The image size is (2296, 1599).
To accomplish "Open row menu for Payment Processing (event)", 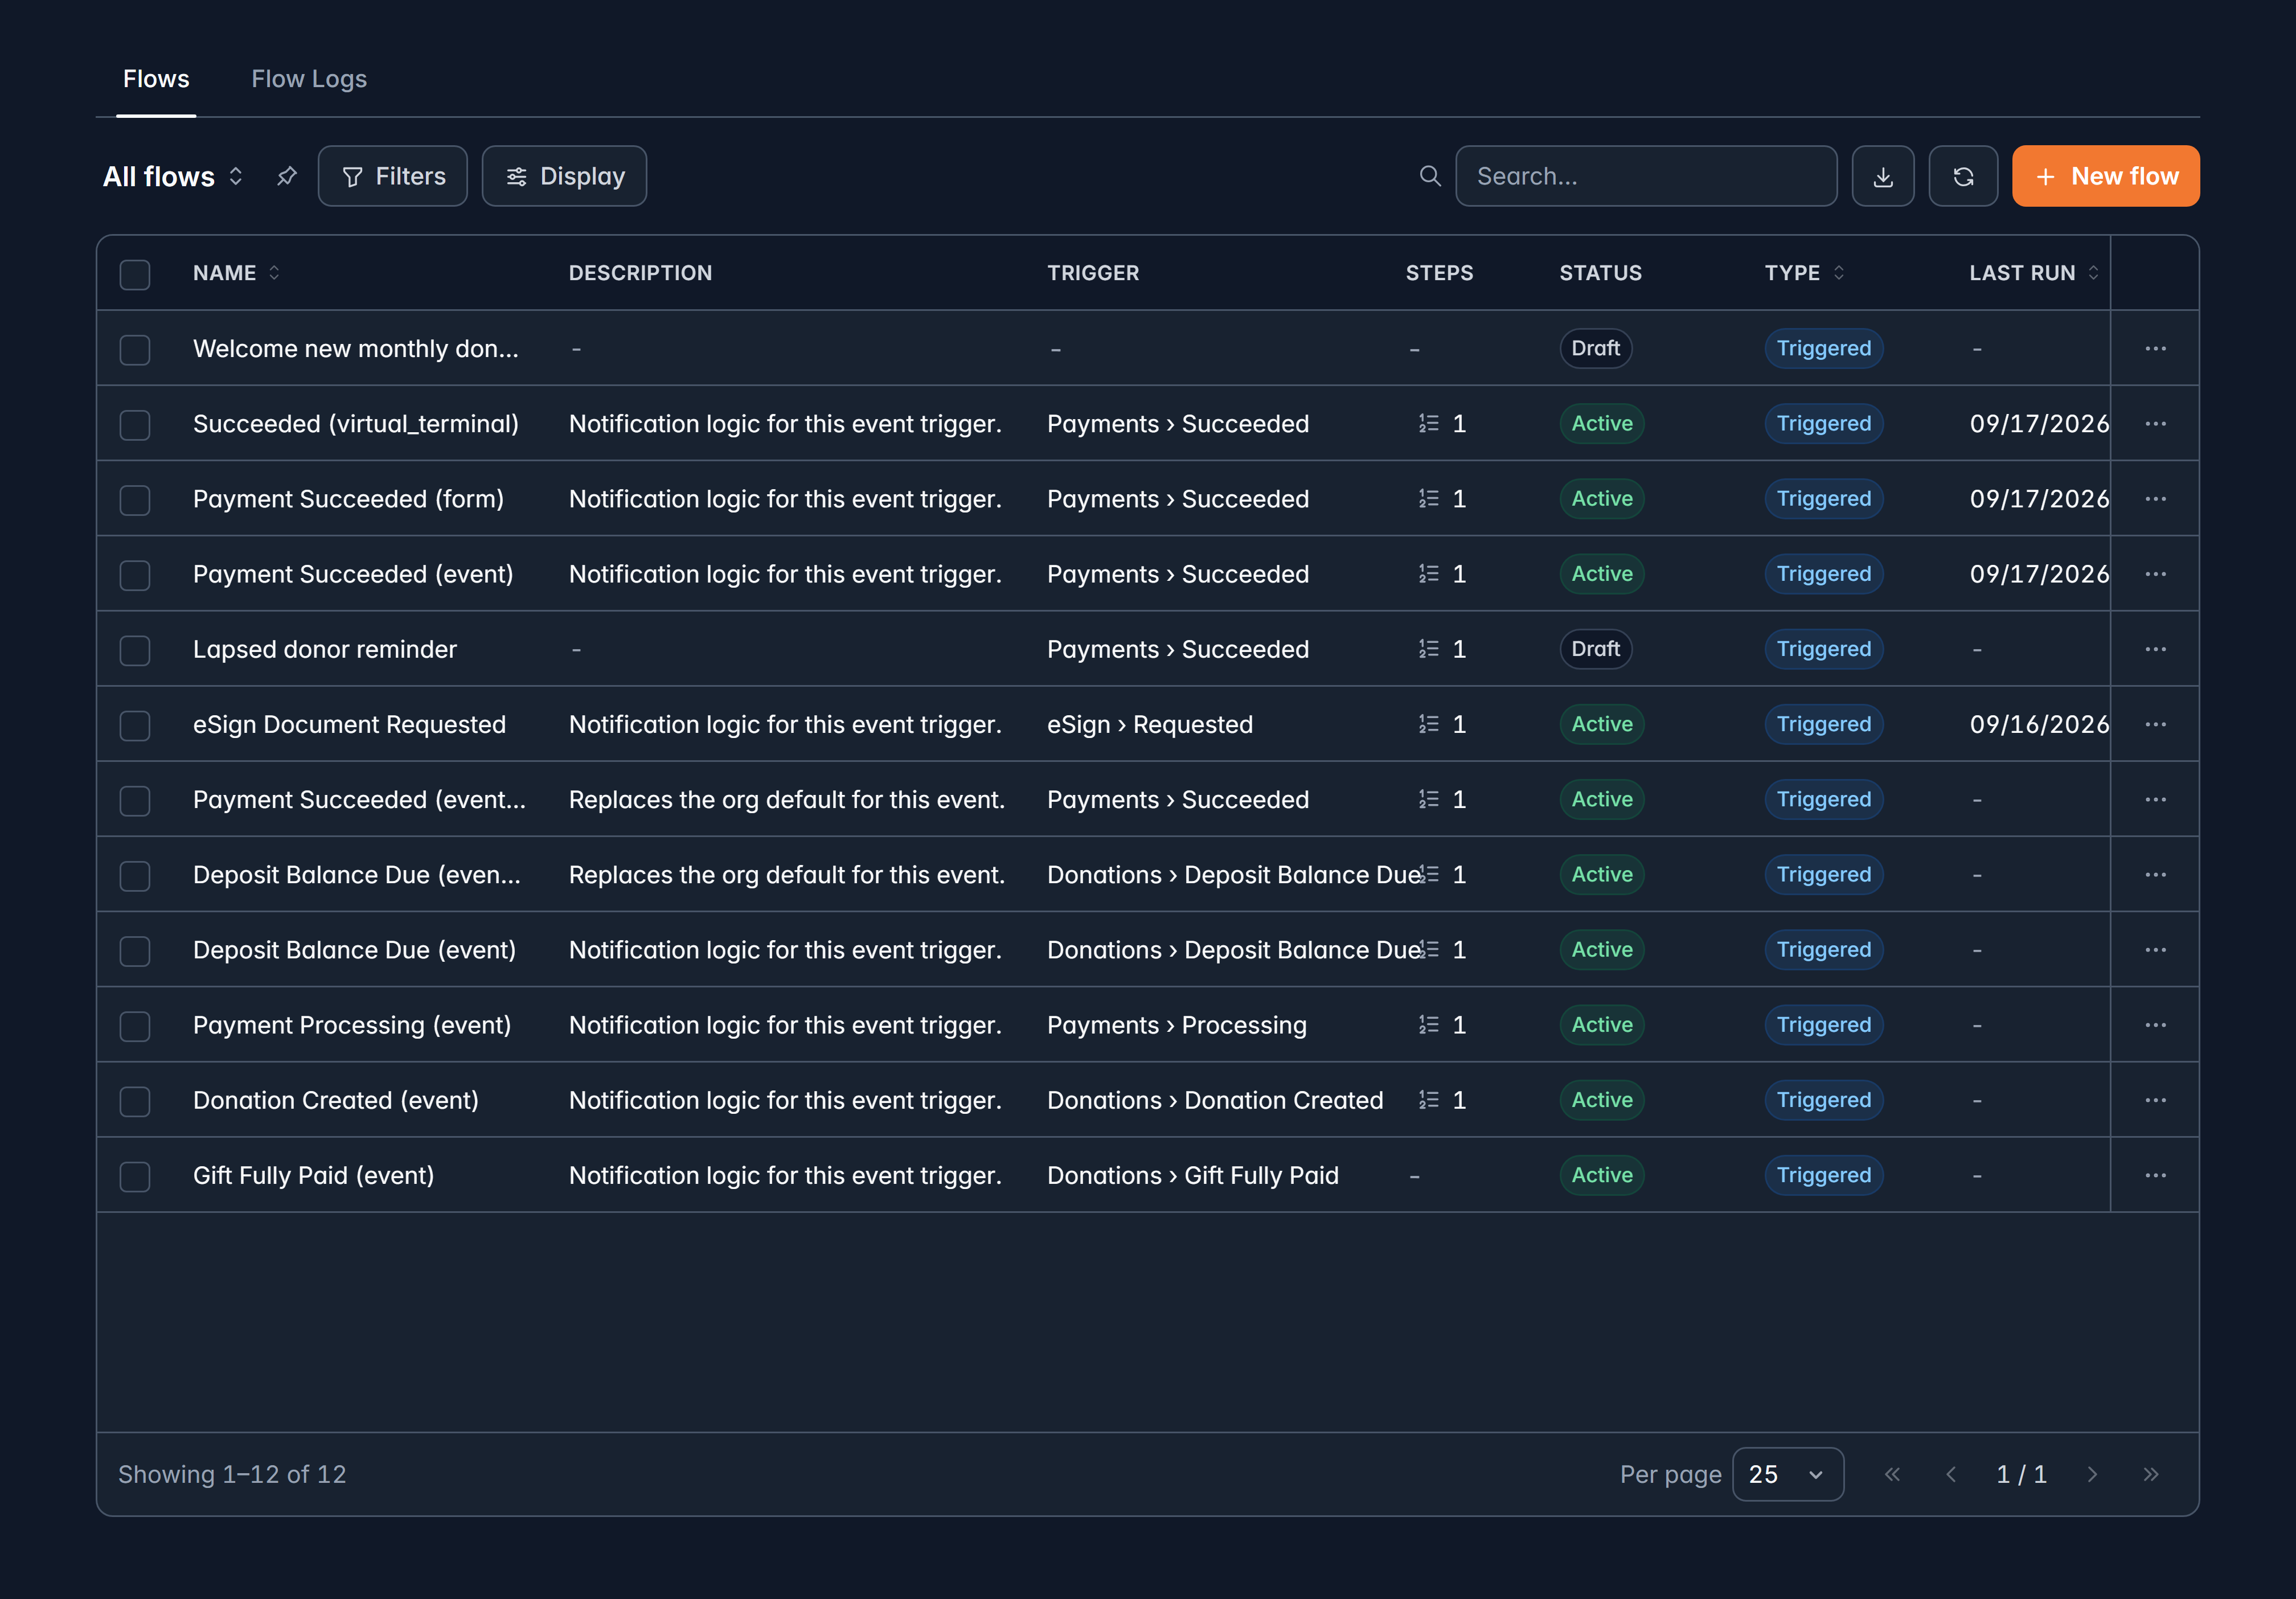I will (2155, 1025).
